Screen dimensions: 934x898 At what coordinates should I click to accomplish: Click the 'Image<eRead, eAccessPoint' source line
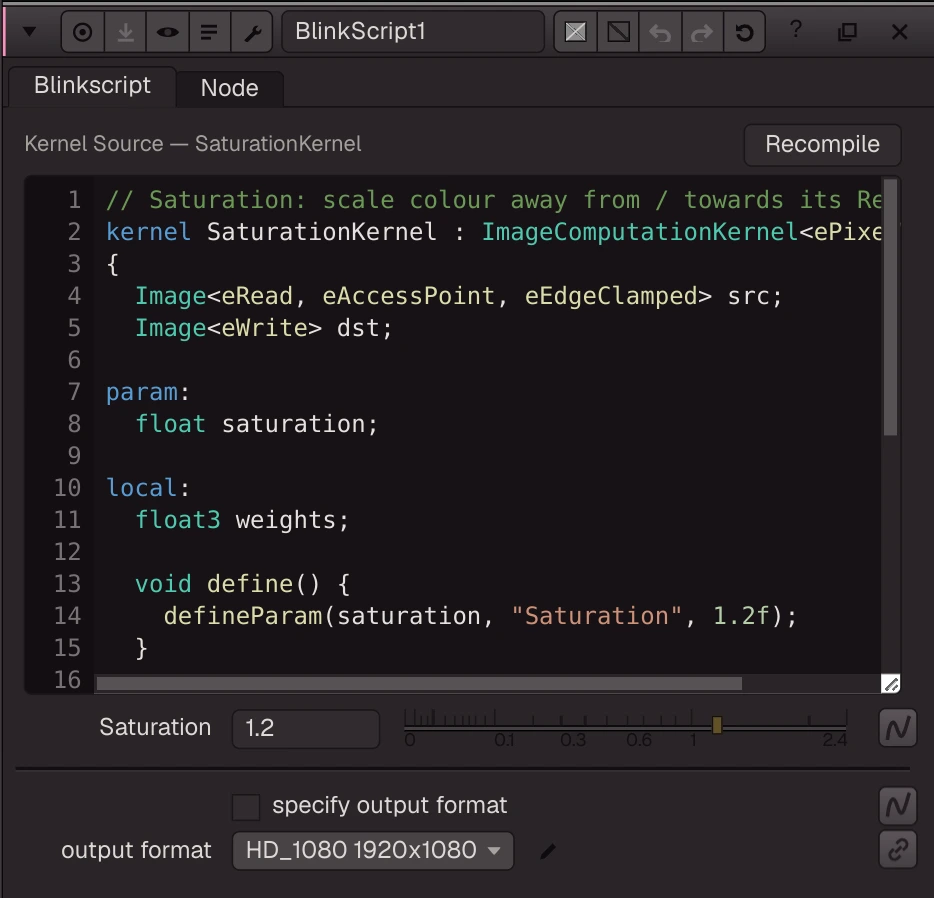tap(459, 296)
